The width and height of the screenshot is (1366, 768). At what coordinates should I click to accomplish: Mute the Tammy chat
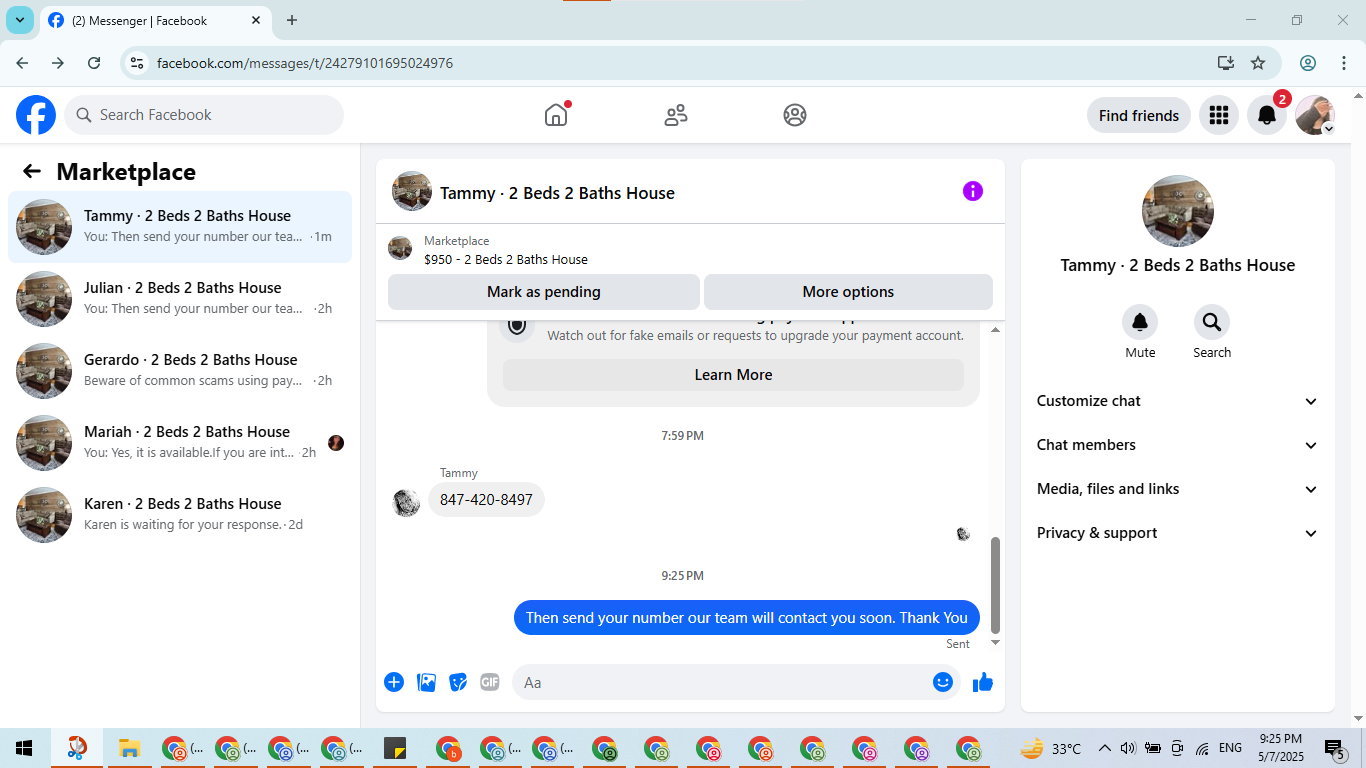tap(1140, 322)
